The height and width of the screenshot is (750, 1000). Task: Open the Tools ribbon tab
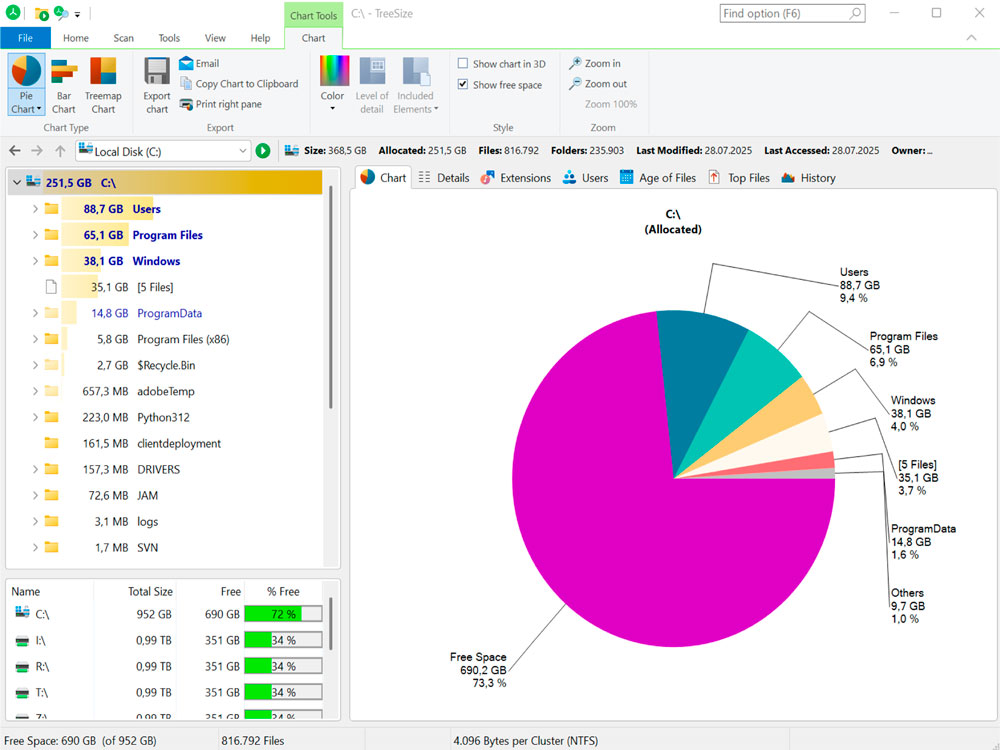click(169, 38)
